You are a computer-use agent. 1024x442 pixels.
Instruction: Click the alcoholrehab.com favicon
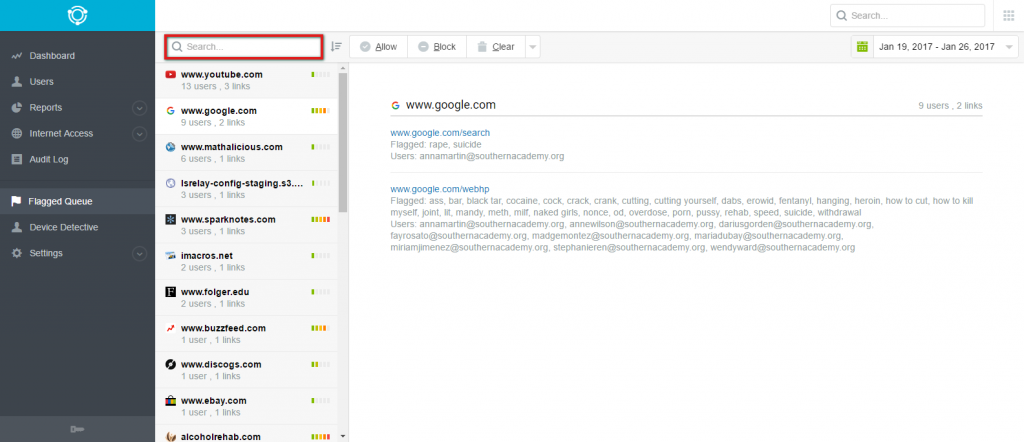[170, 436]
